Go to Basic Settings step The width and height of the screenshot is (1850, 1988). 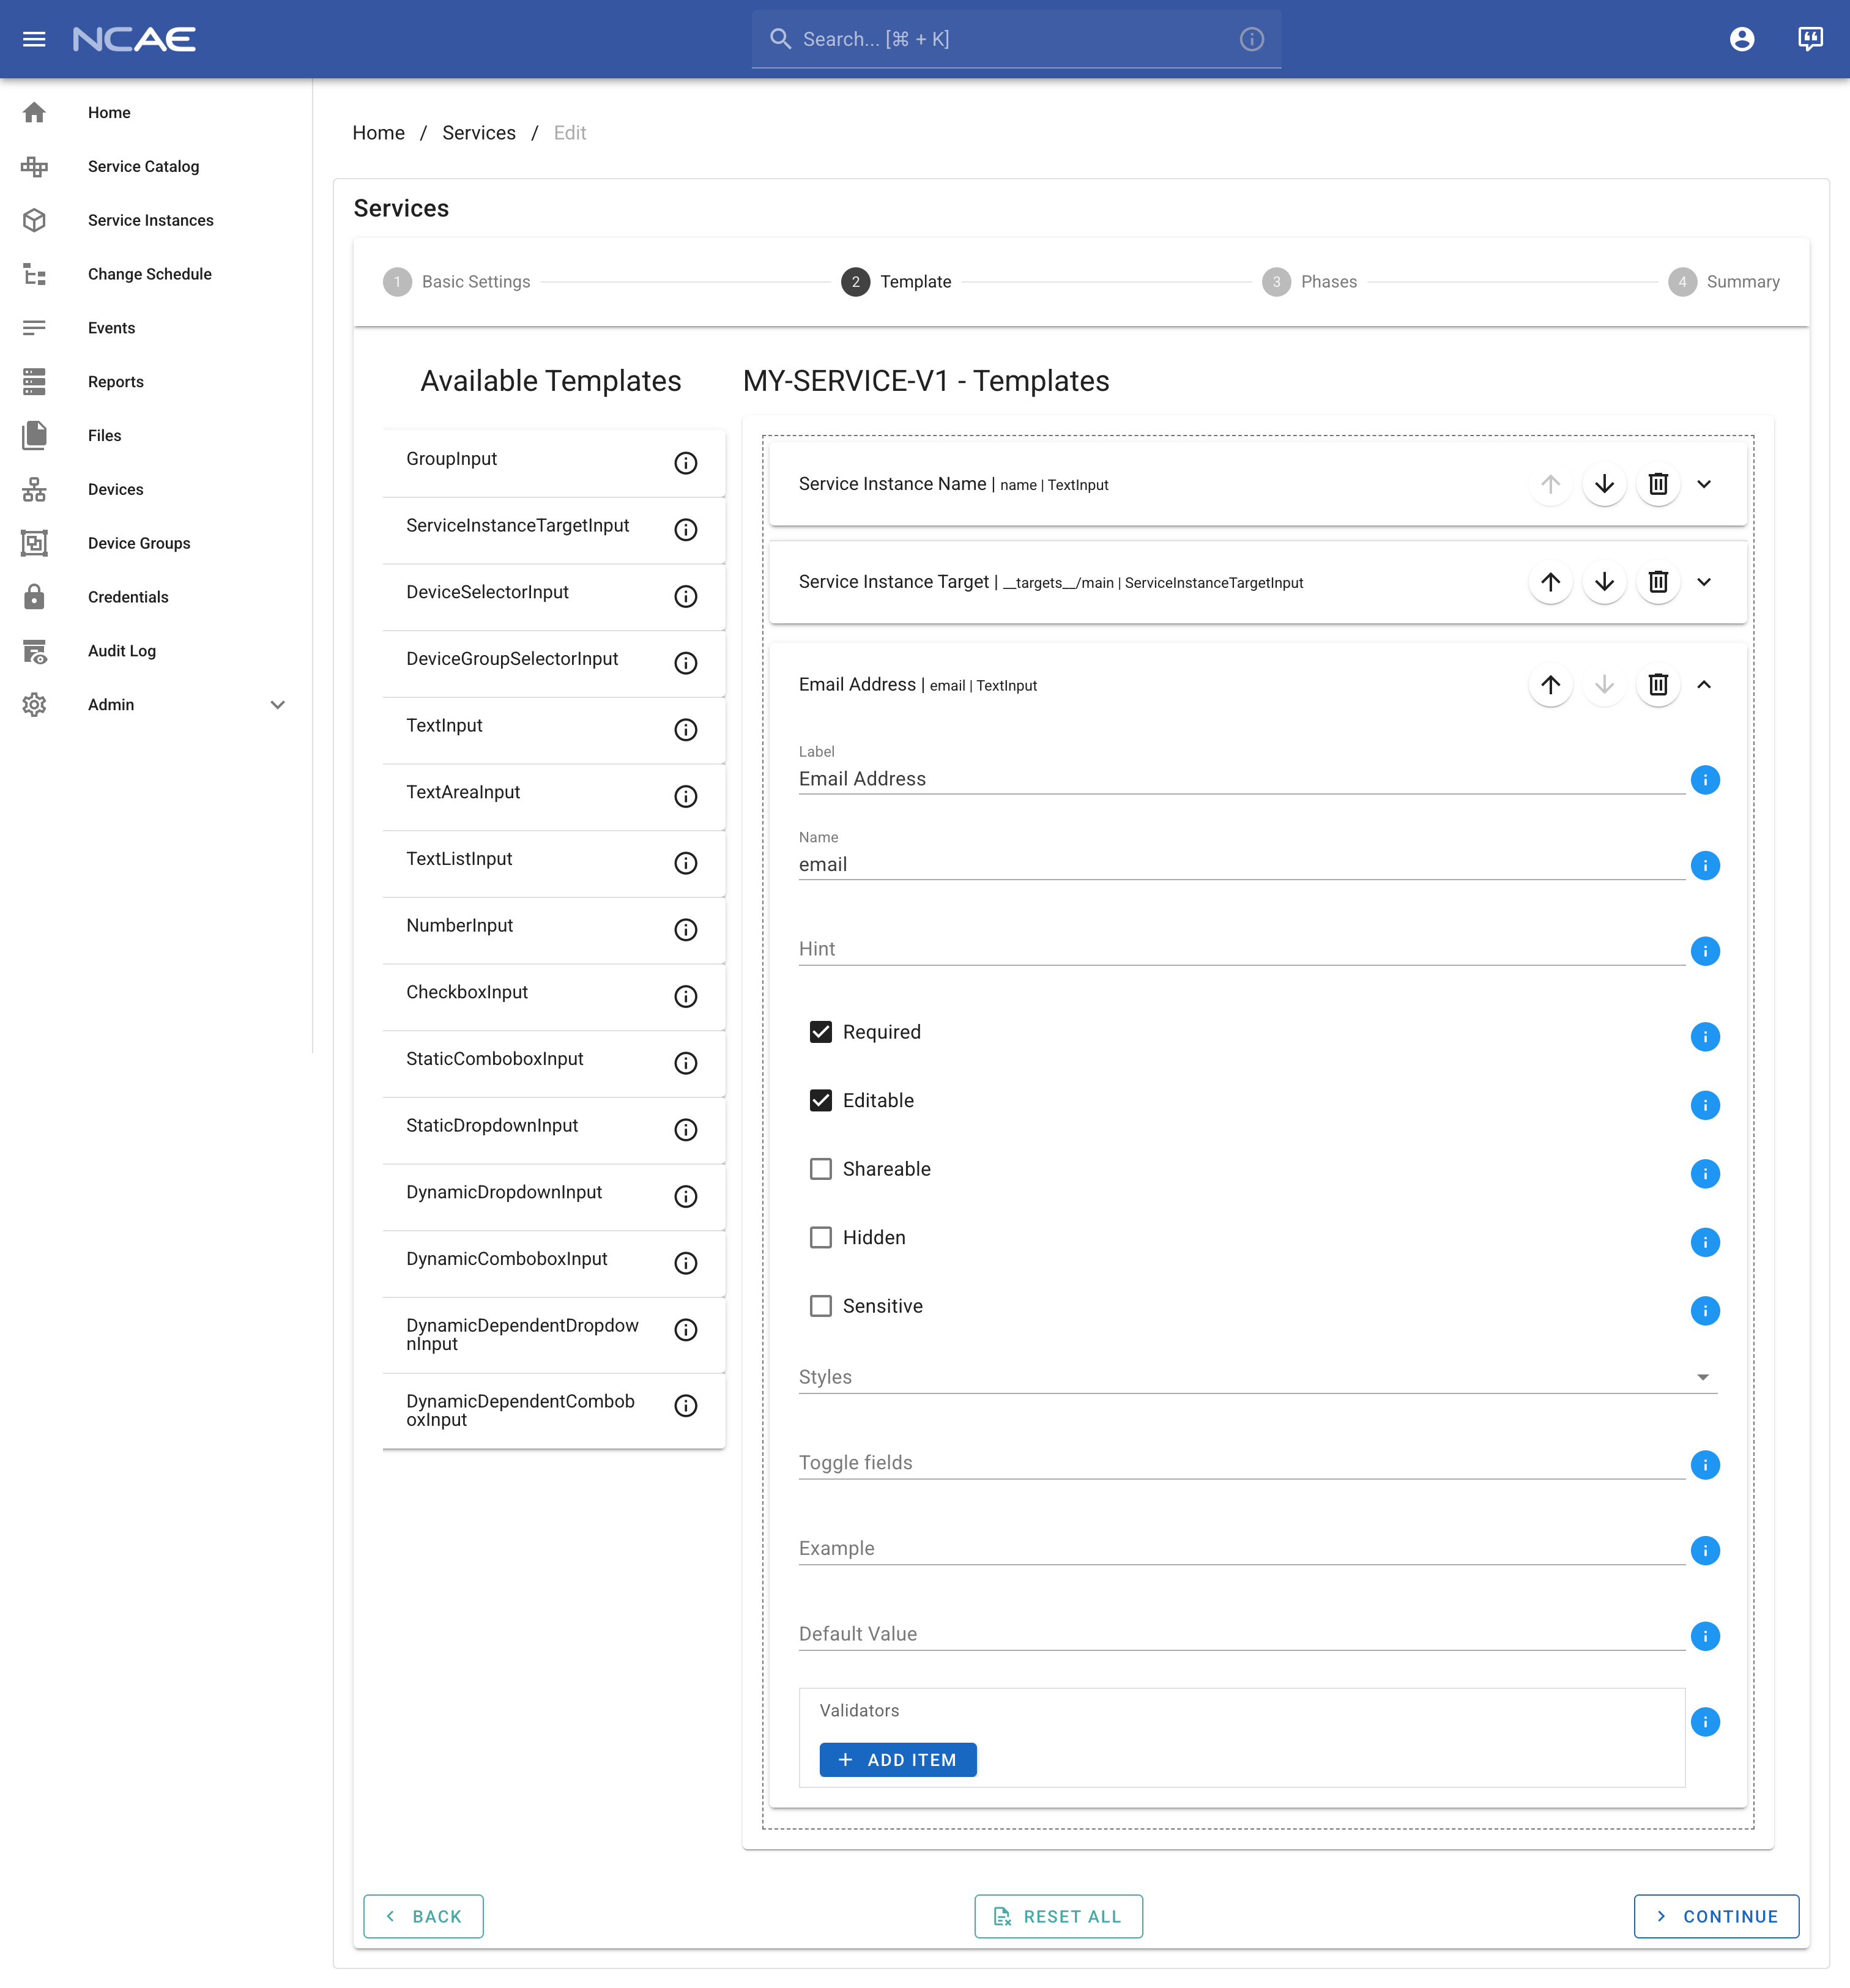coord(457,282)
